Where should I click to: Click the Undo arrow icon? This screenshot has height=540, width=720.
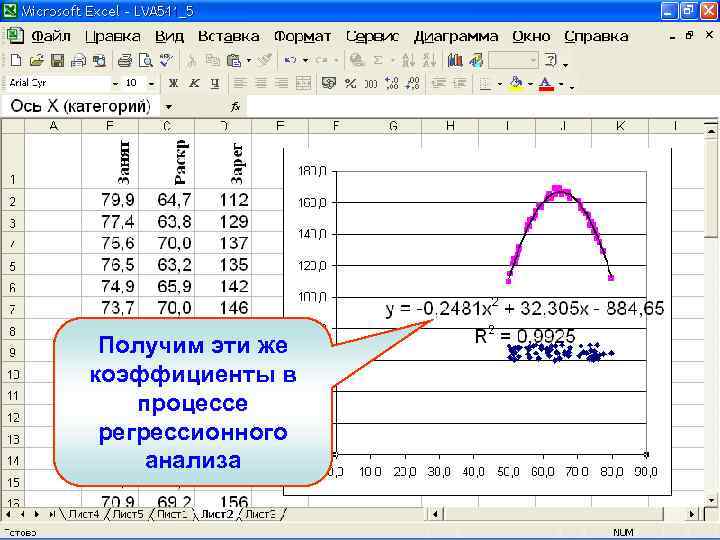tap(290, 60)
